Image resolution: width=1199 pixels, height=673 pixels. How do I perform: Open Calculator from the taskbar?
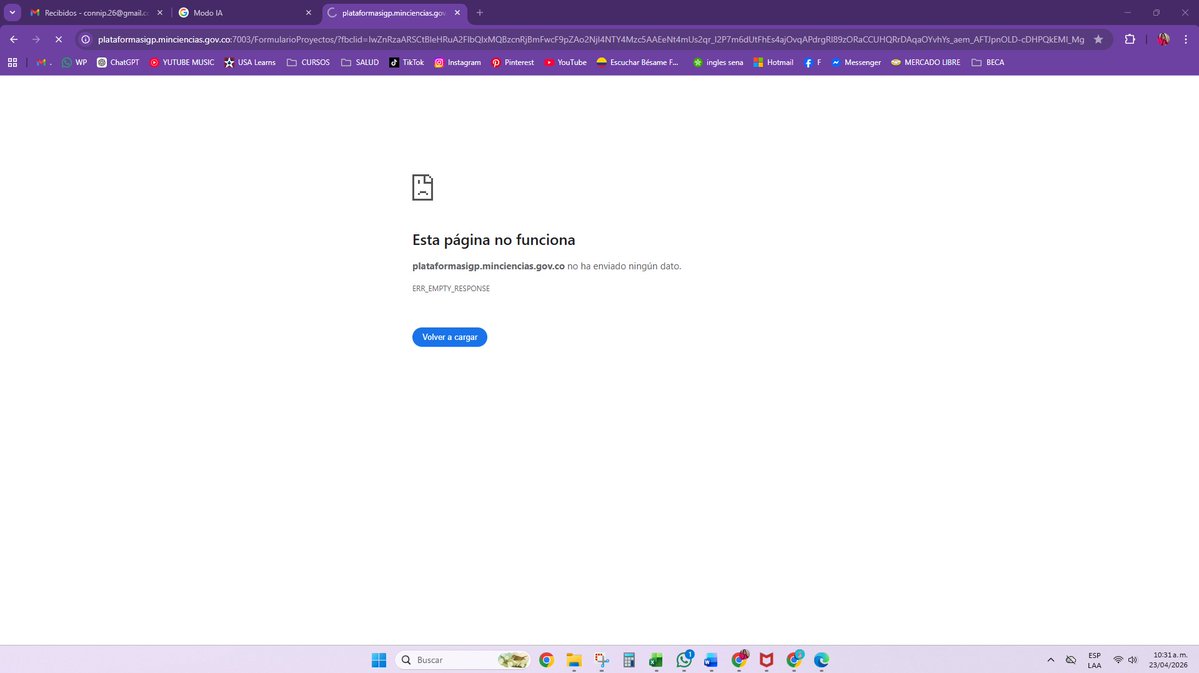click(x=629, y=660)
